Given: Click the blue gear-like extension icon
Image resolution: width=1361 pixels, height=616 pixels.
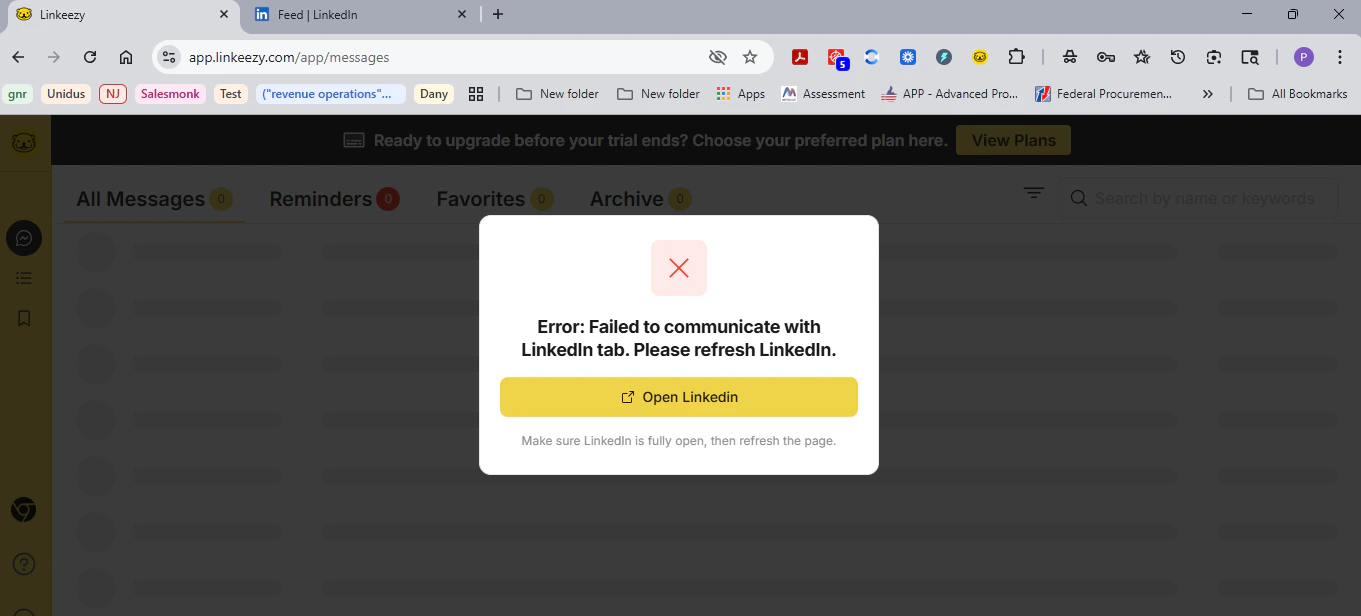Looking at the screenshot, I should (908, 57).
